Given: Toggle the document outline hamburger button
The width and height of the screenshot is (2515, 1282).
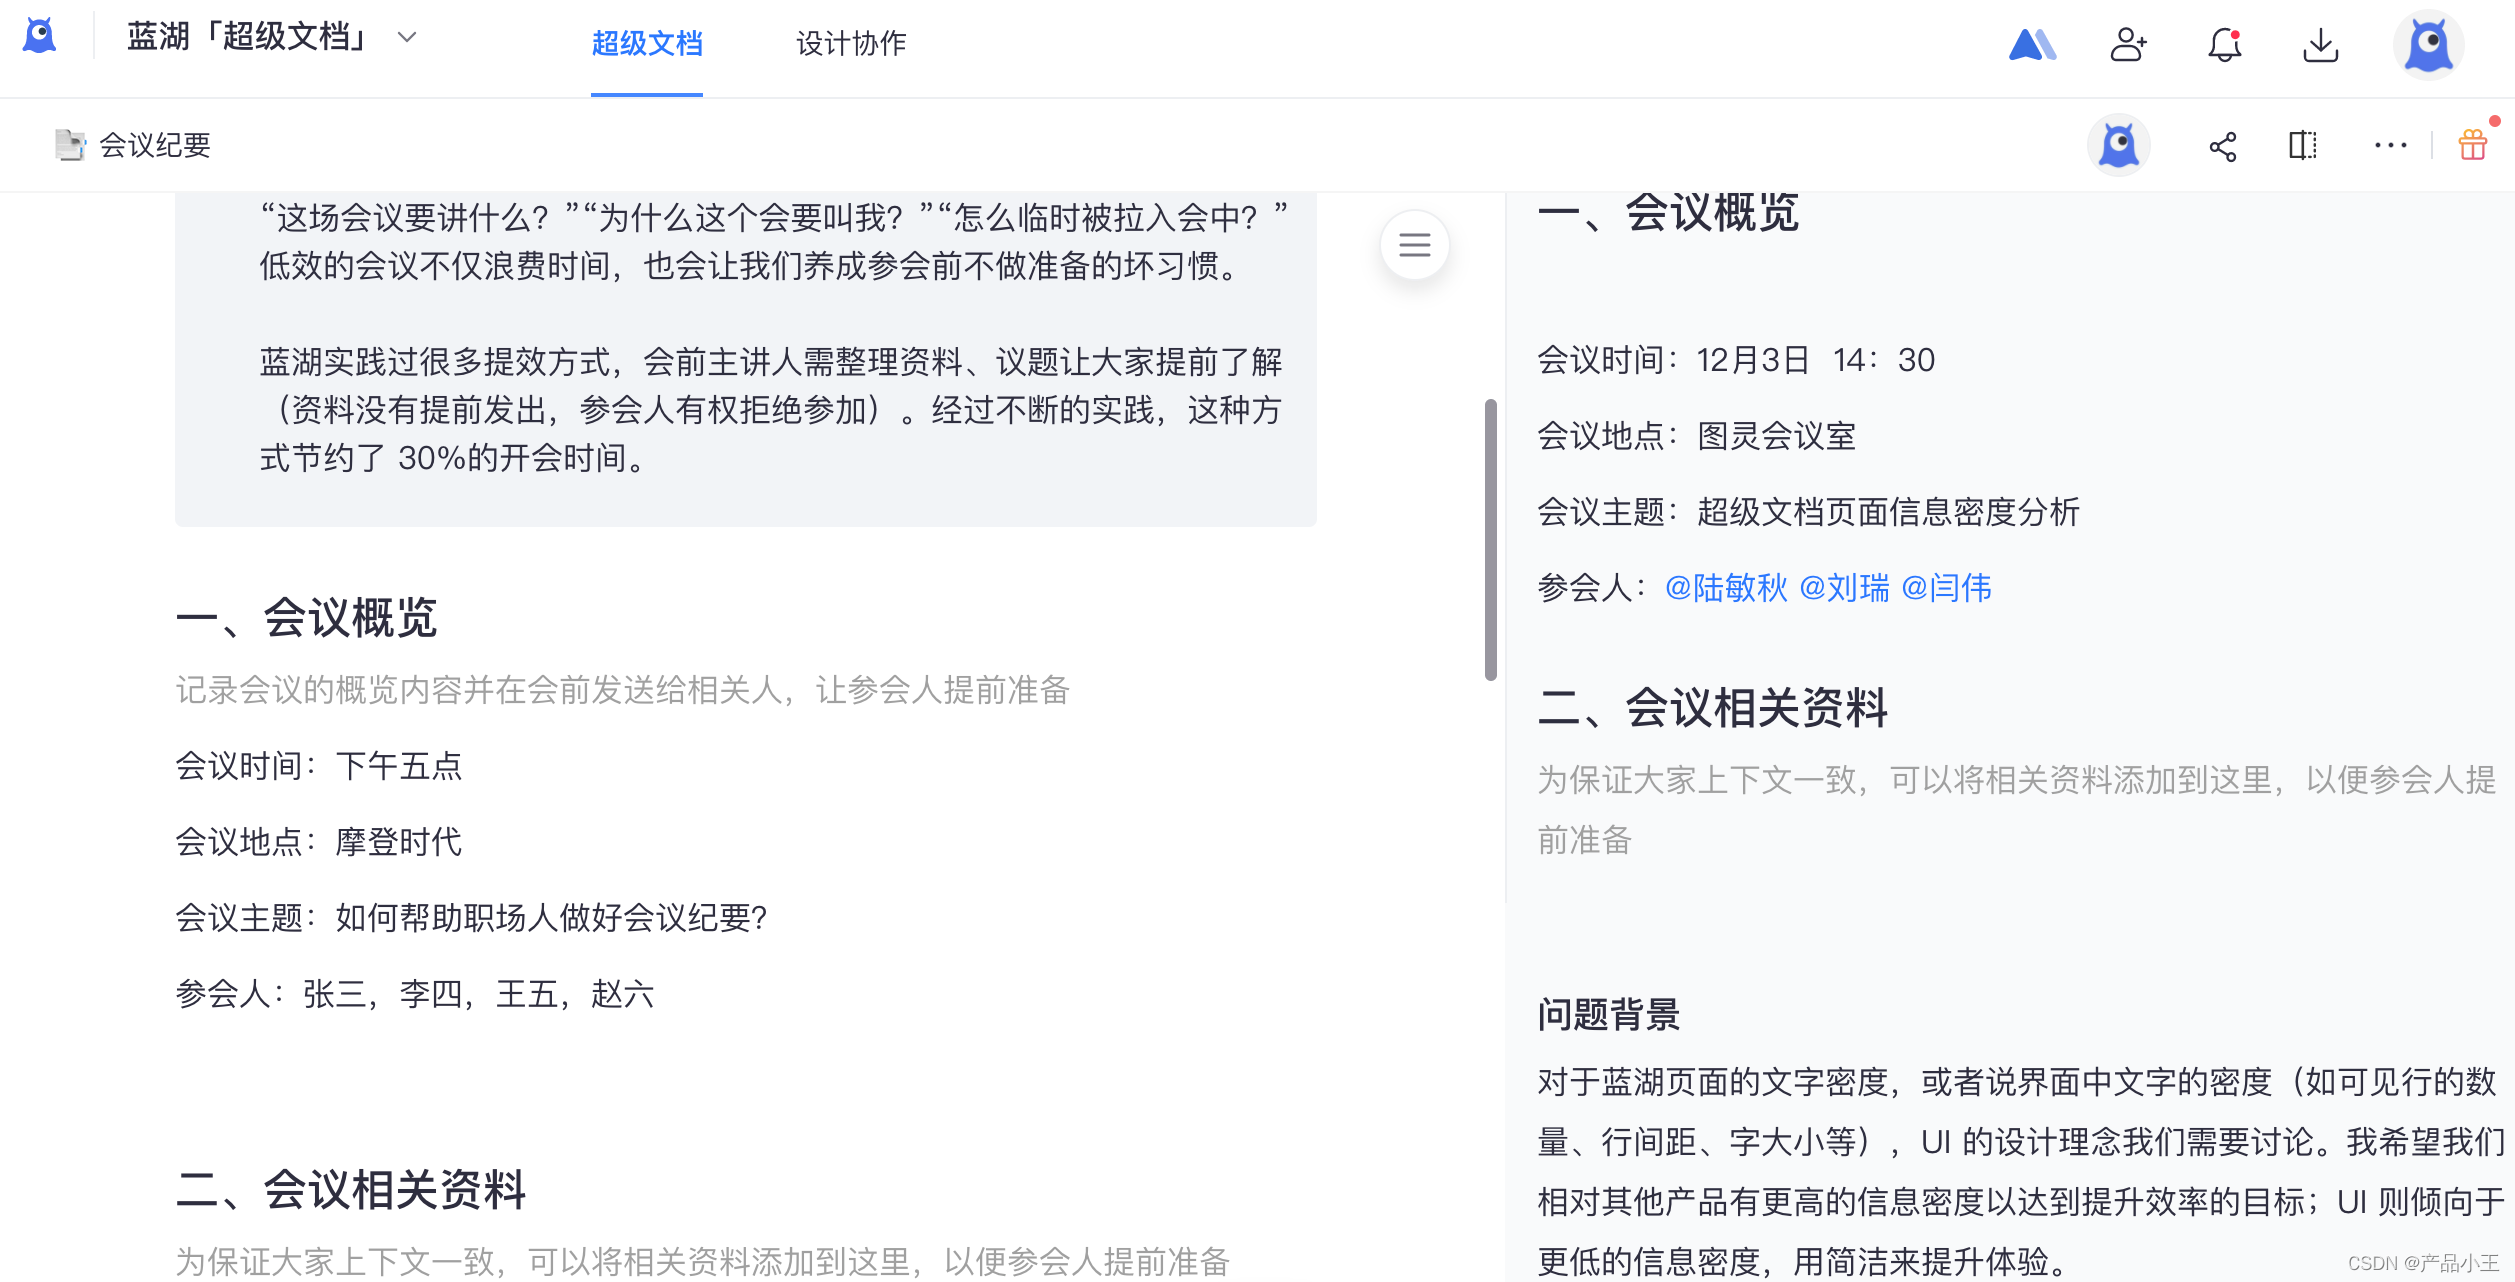Looking at the screenshot, I should pyautogui.click(x=1414, y=245).
